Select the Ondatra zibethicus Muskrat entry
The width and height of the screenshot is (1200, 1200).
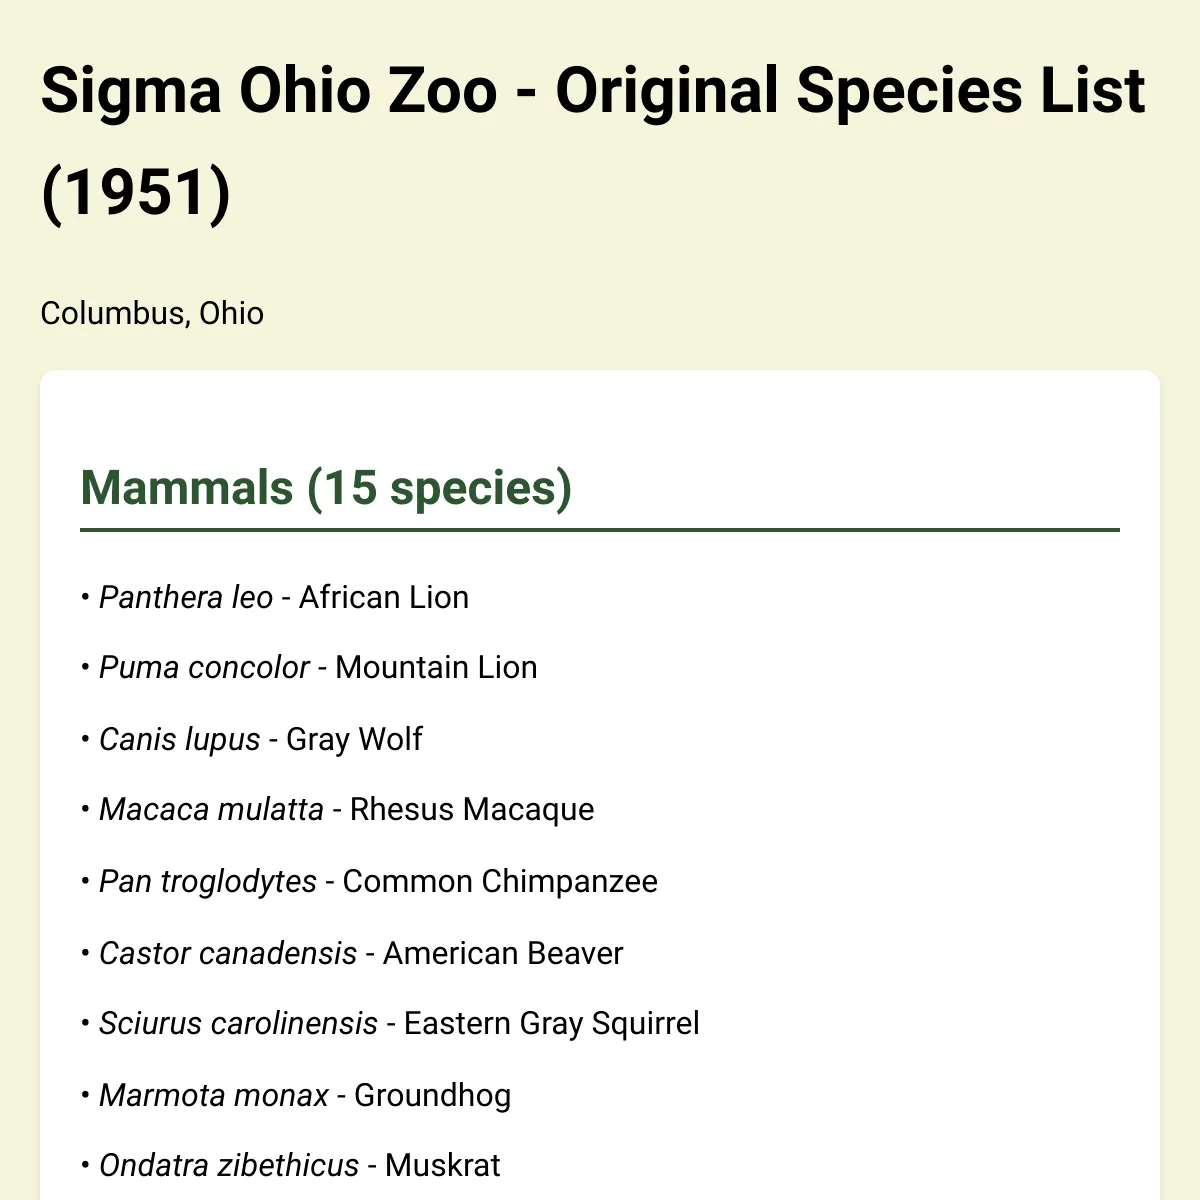point(291,1165)
